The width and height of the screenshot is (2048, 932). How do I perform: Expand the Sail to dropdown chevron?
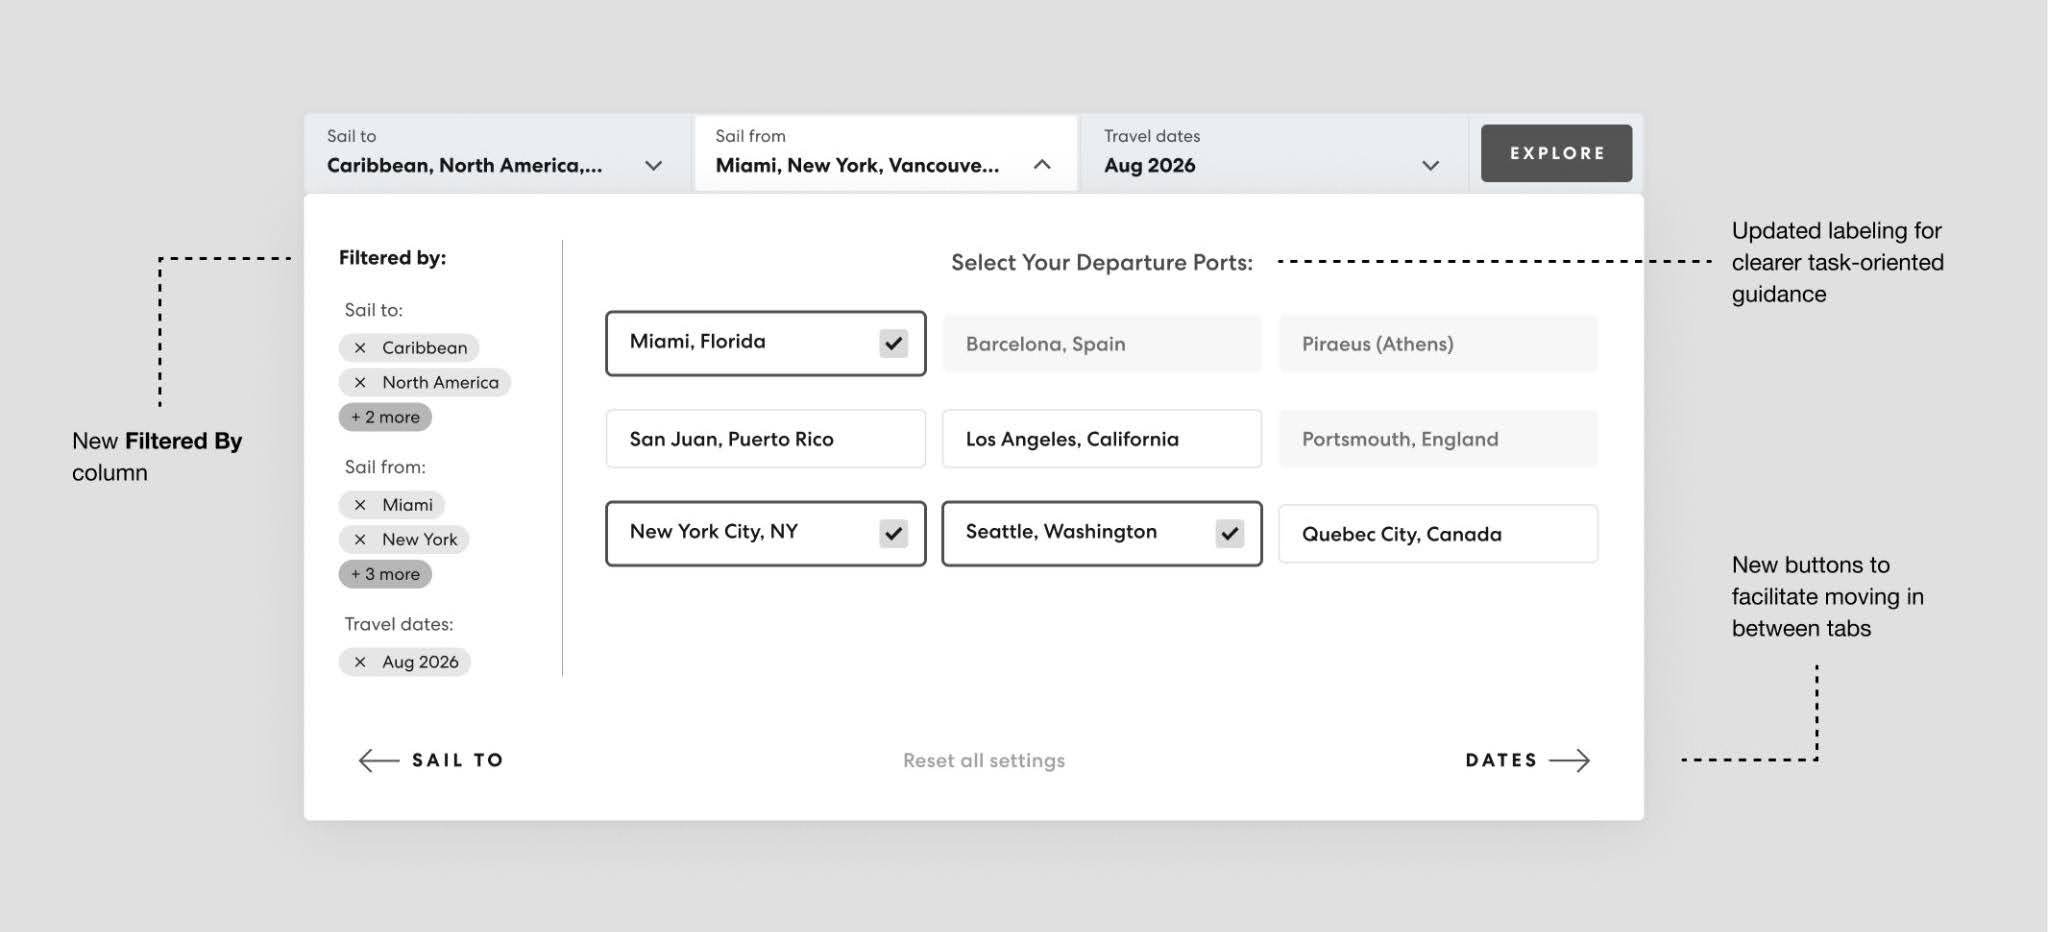[653, 166]
